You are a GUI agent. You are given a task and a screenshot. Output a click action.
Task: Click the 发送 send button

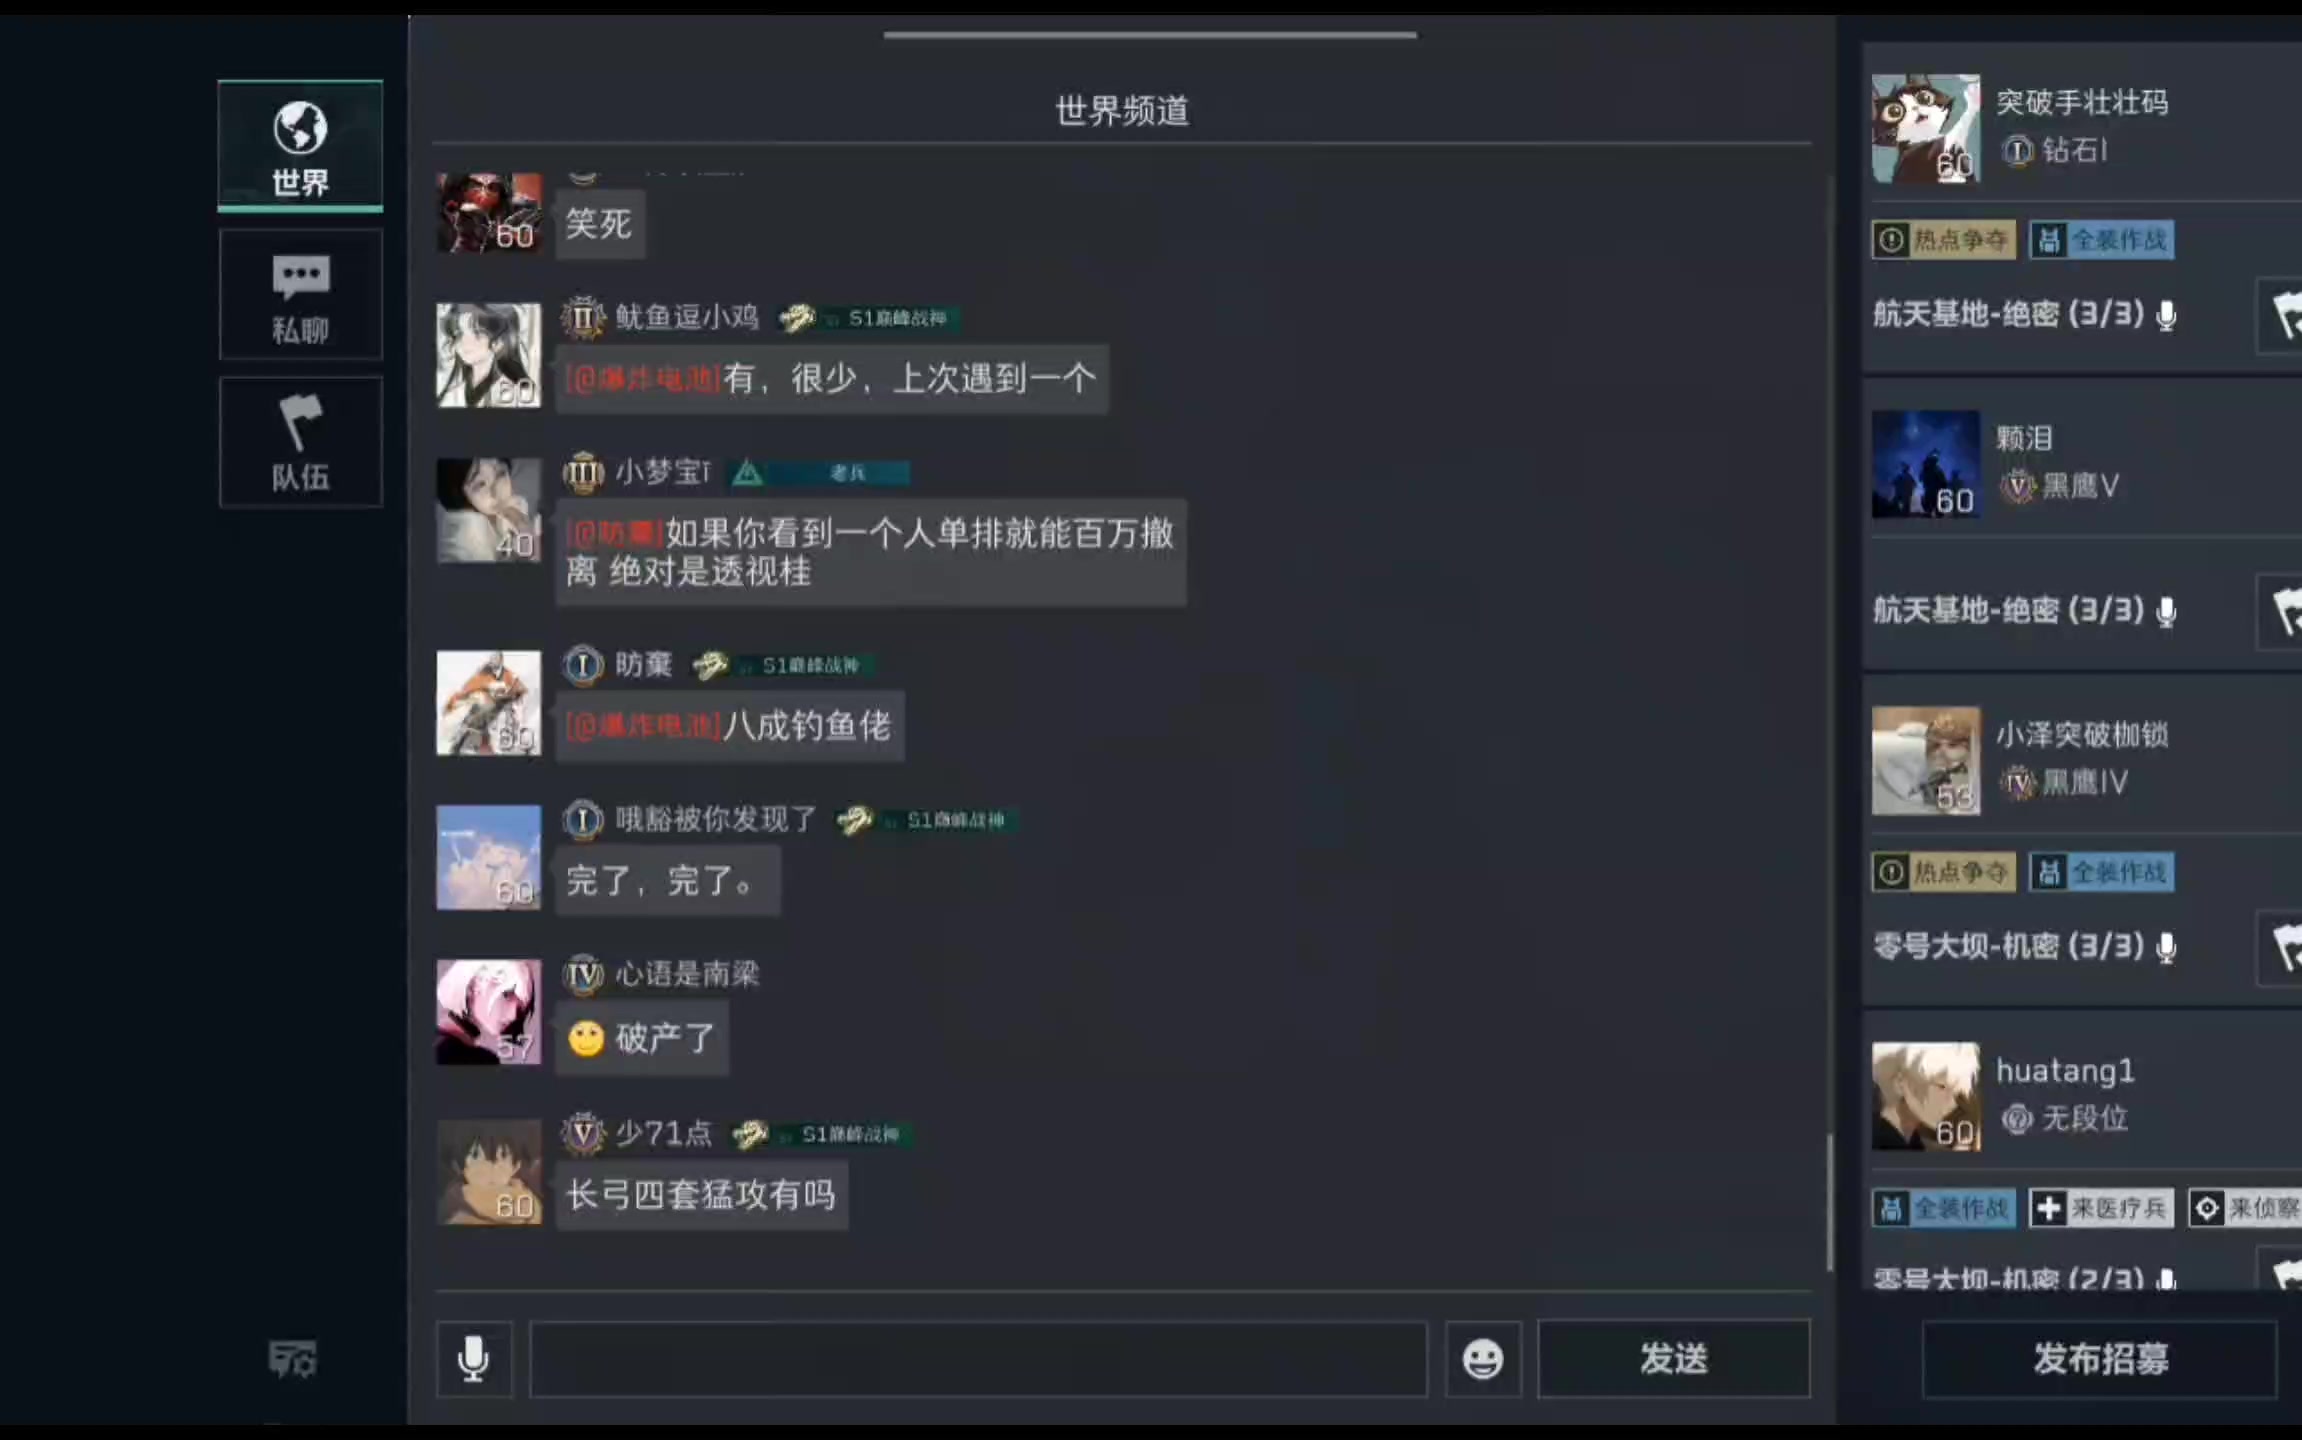tap(1674, 1358)
